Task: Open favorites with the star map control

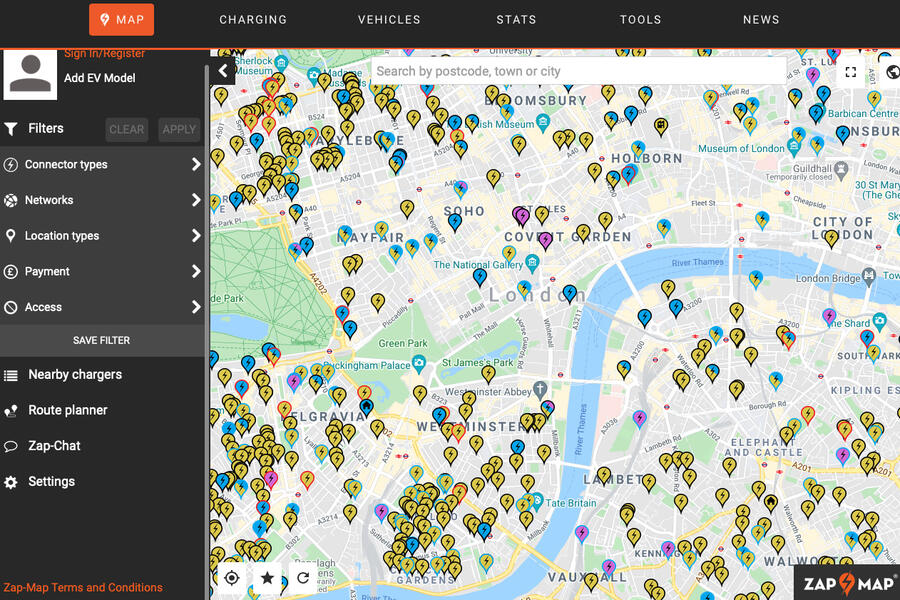Action: click(267, 578)
